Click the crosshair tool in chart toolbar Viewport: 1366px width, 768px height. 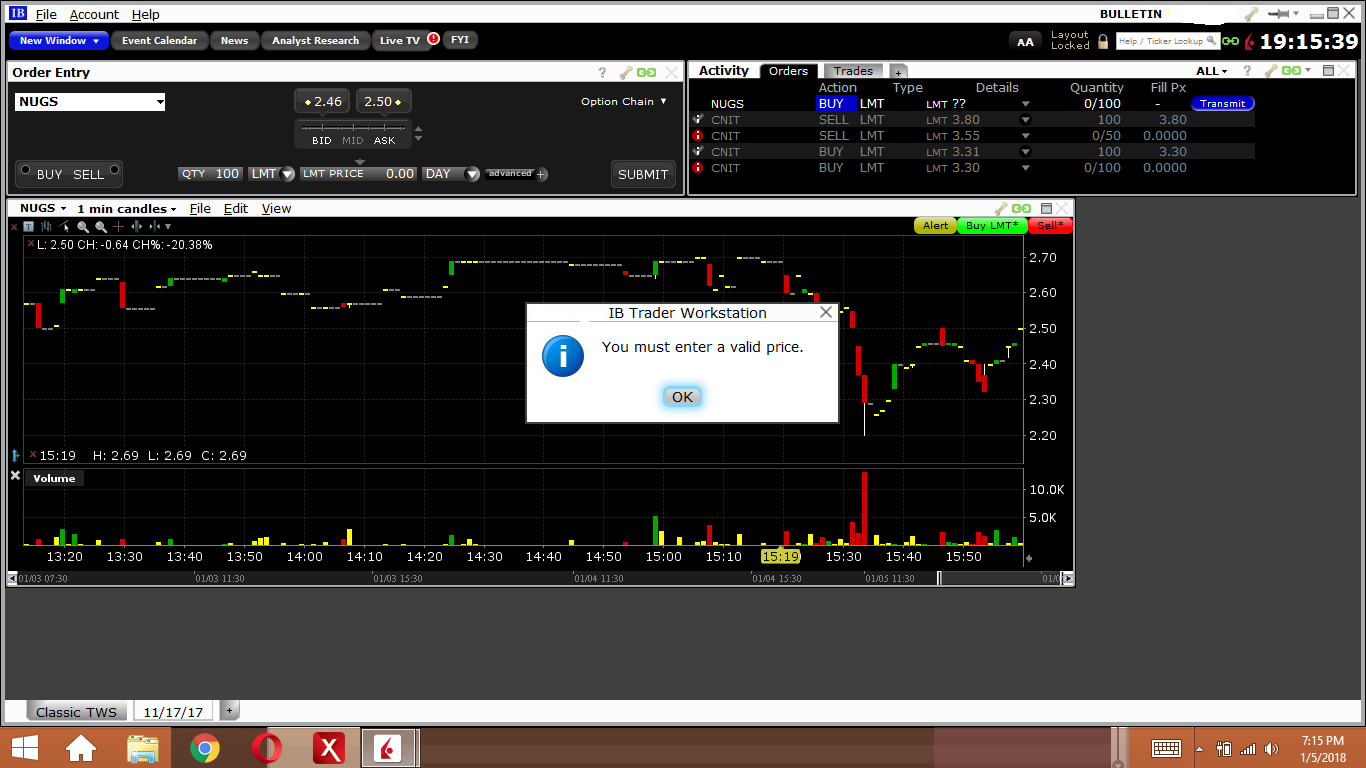tap(118, 227)
